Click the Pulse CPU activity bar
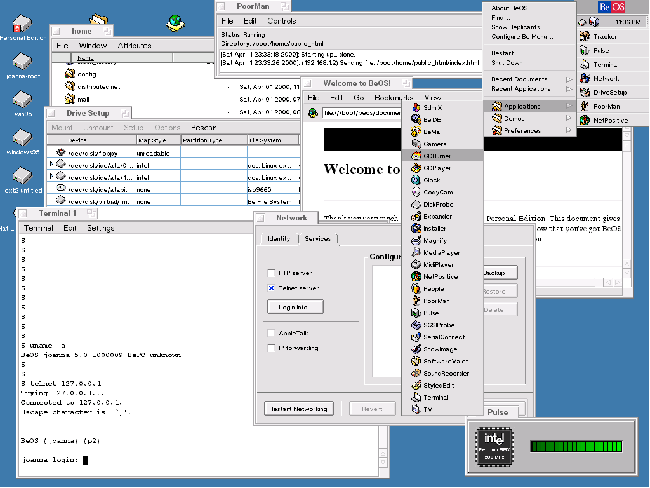Screen dimensions: 650x488 576,446
